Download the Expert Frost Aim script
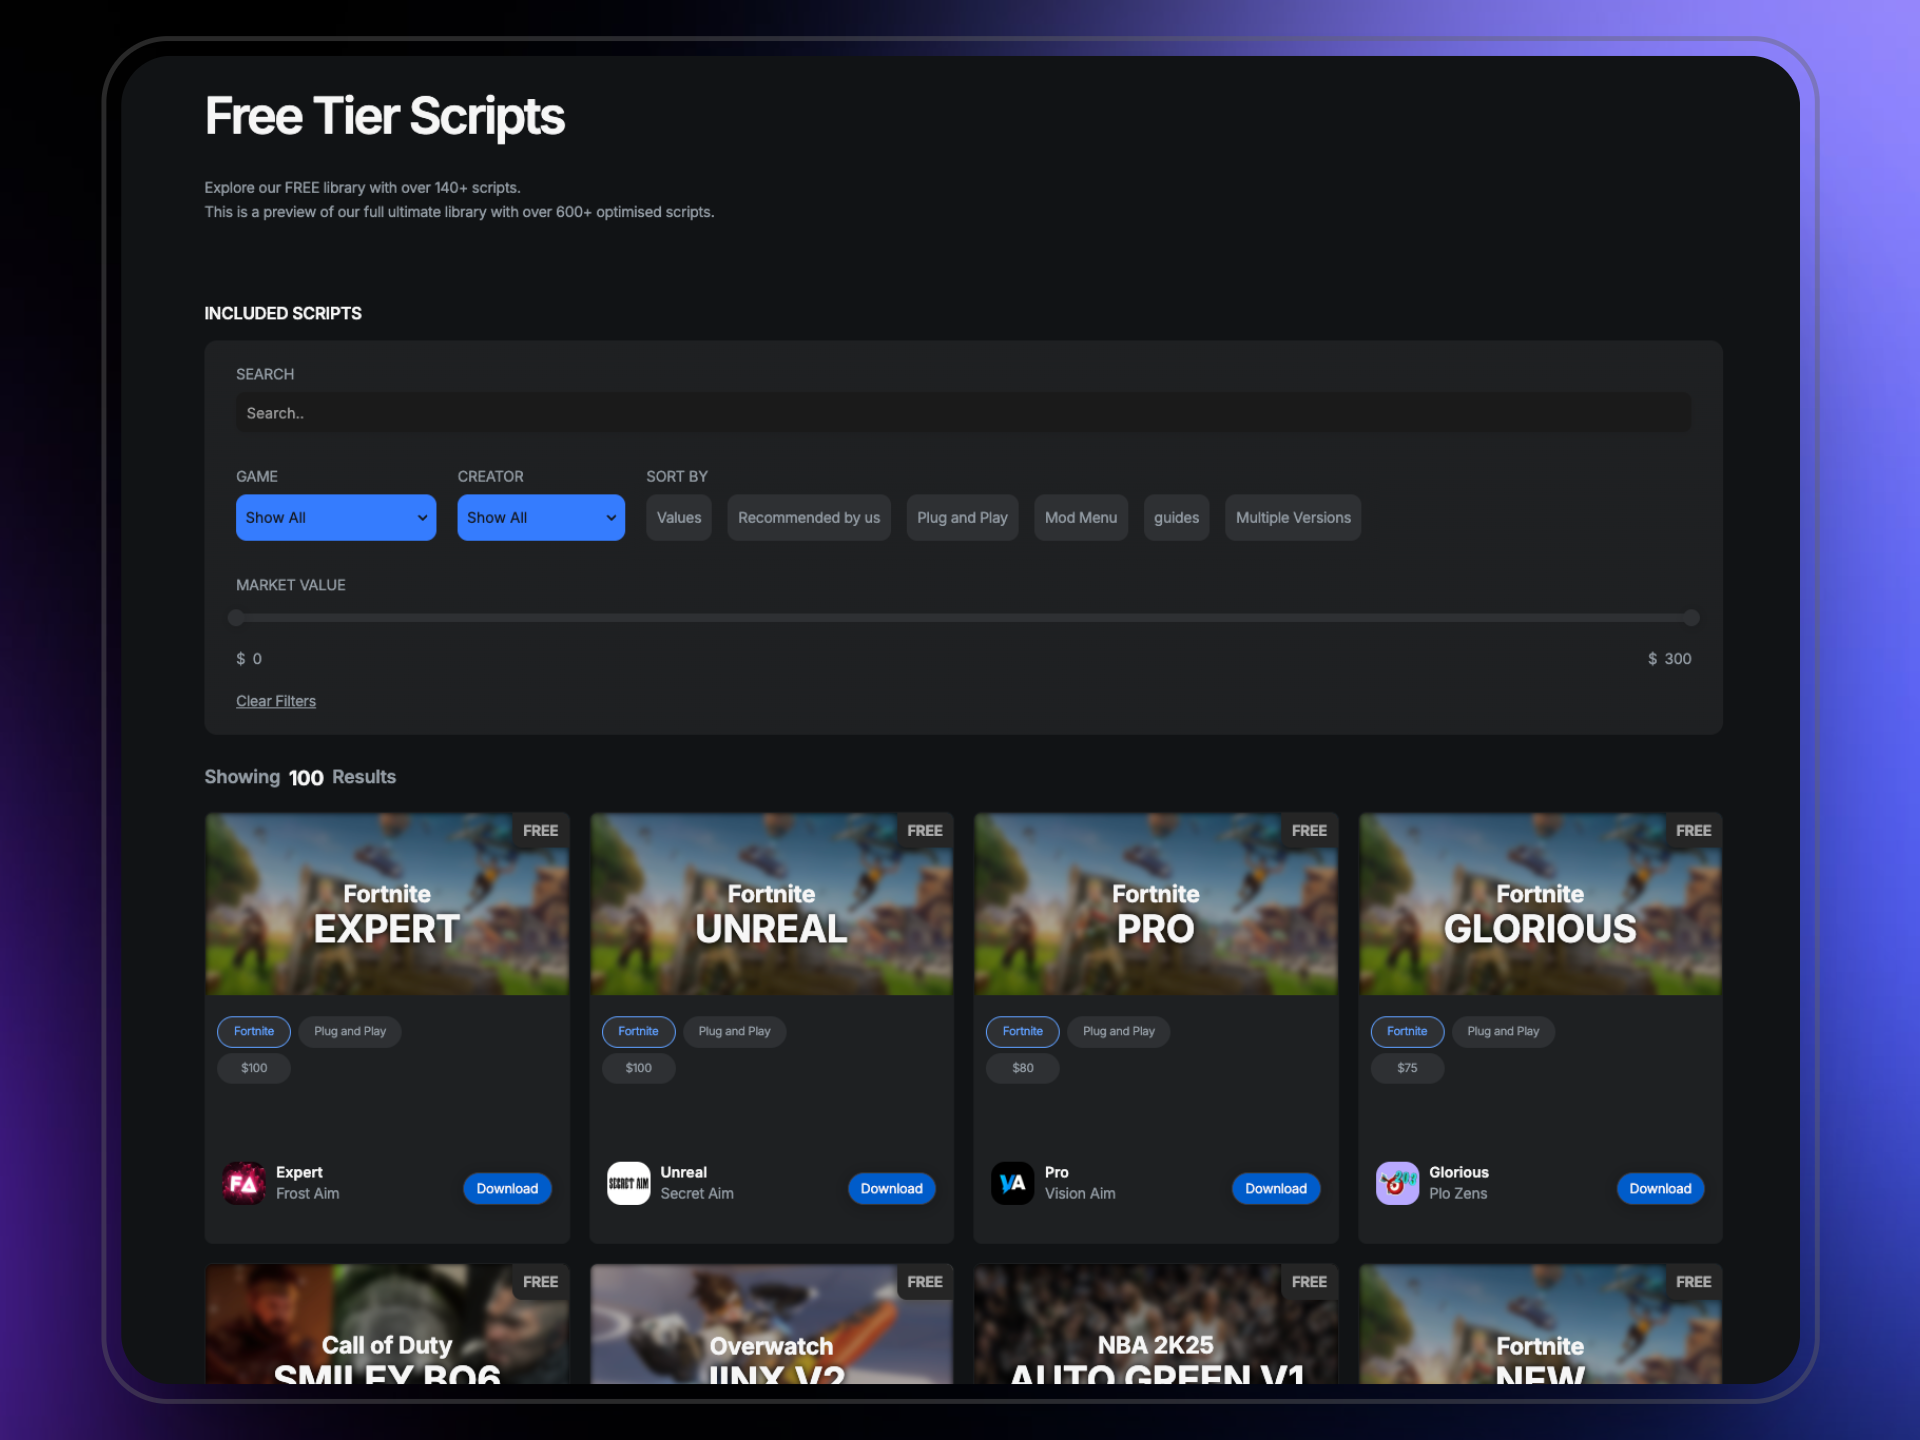The height and width of the screenshot is (1440, 1920). click(x=507, y=1188)
